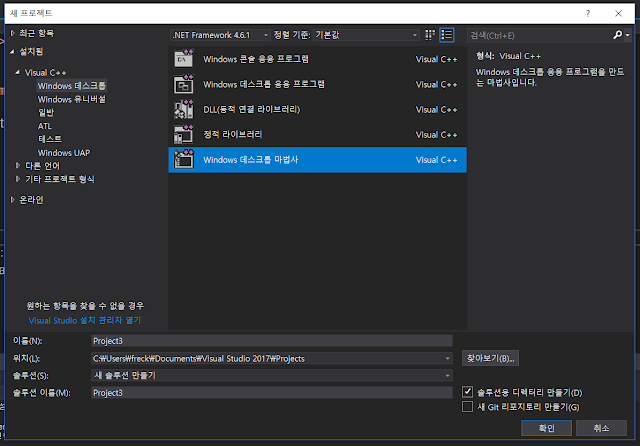Click the DLL dynamic link library icon
The height and width of the screenshot is (446, 640).
pos(184,109)
